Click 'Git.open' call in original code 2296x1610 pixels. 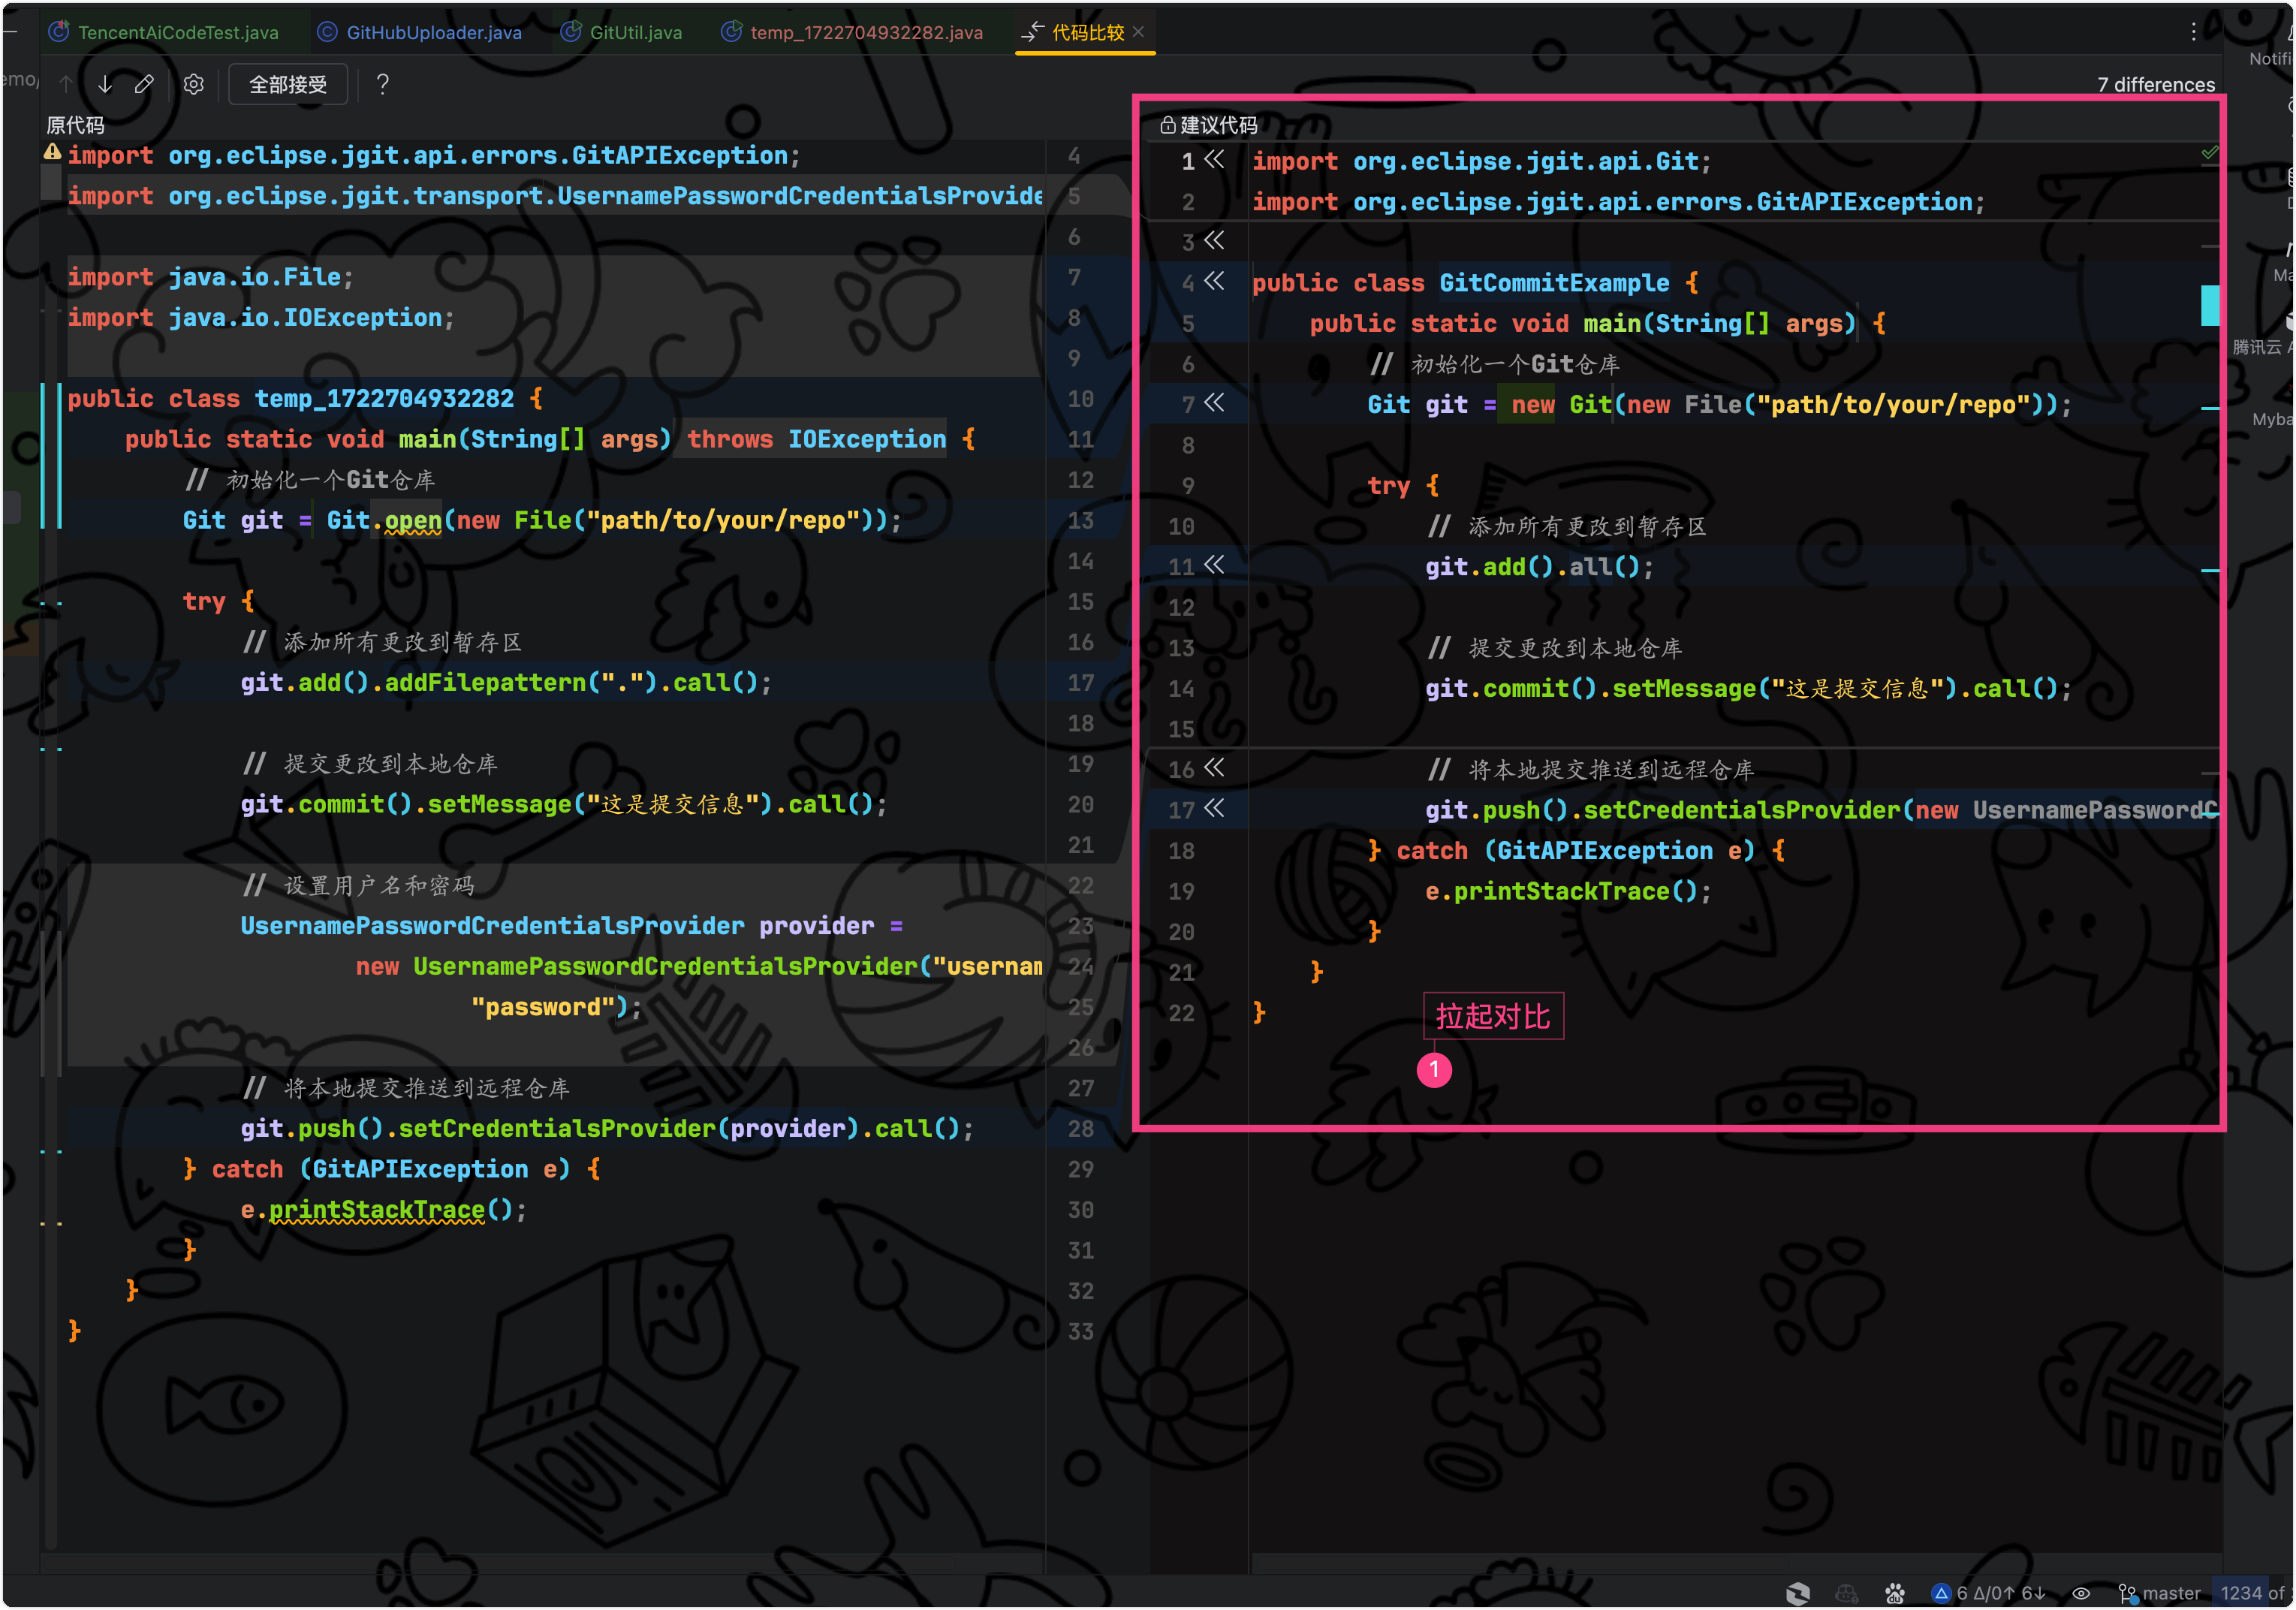coord(384,520)
